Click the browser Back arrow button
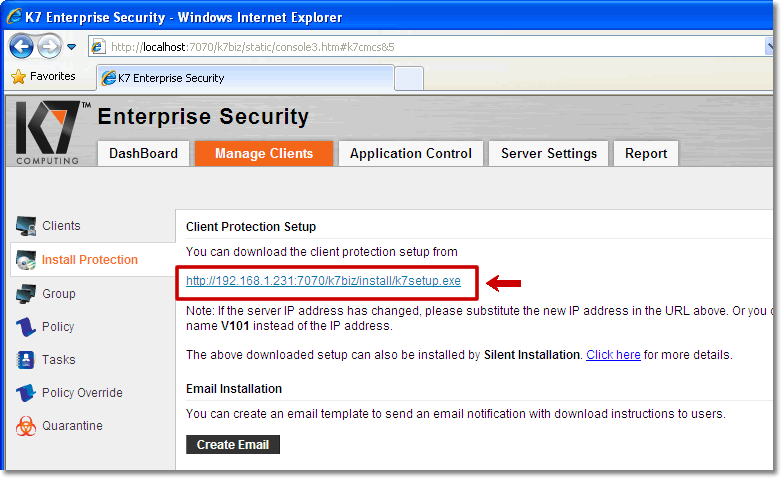Image resolution: width=782 pixels, height=479 pixels. (x=21, y=47)
